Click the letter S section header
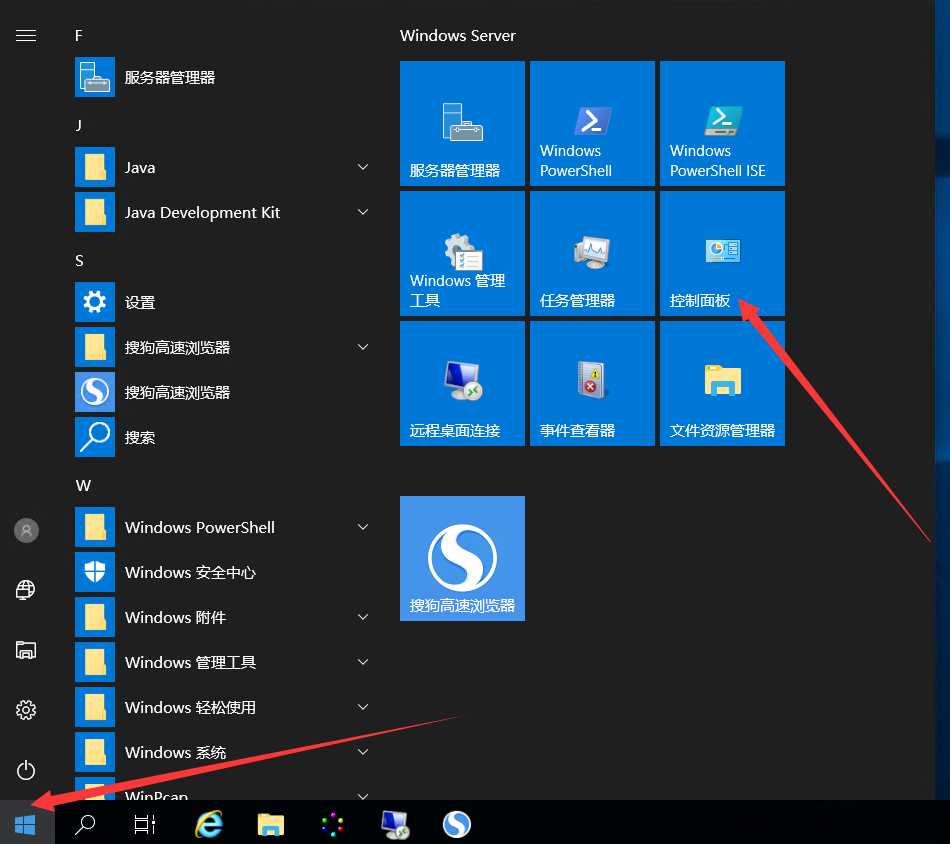Viewport: 950px width, 844px height. pos(79,261)
